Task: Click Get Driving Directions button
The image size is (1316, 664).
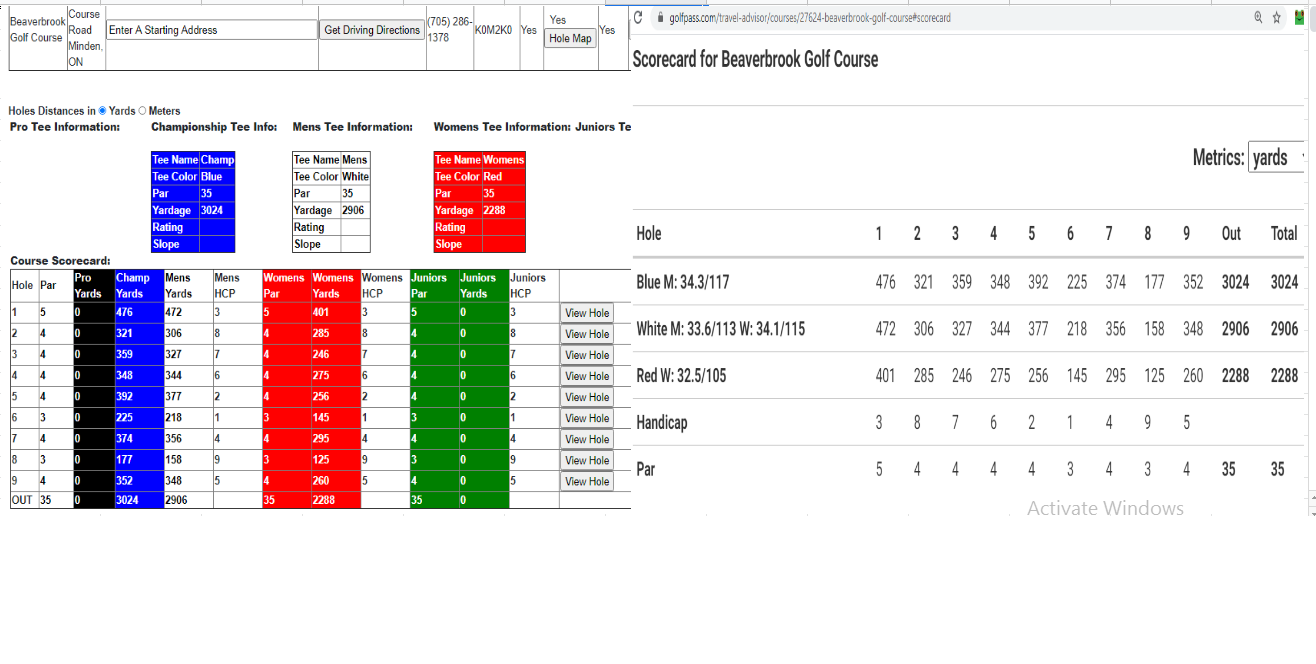Action: coord(372,30)
